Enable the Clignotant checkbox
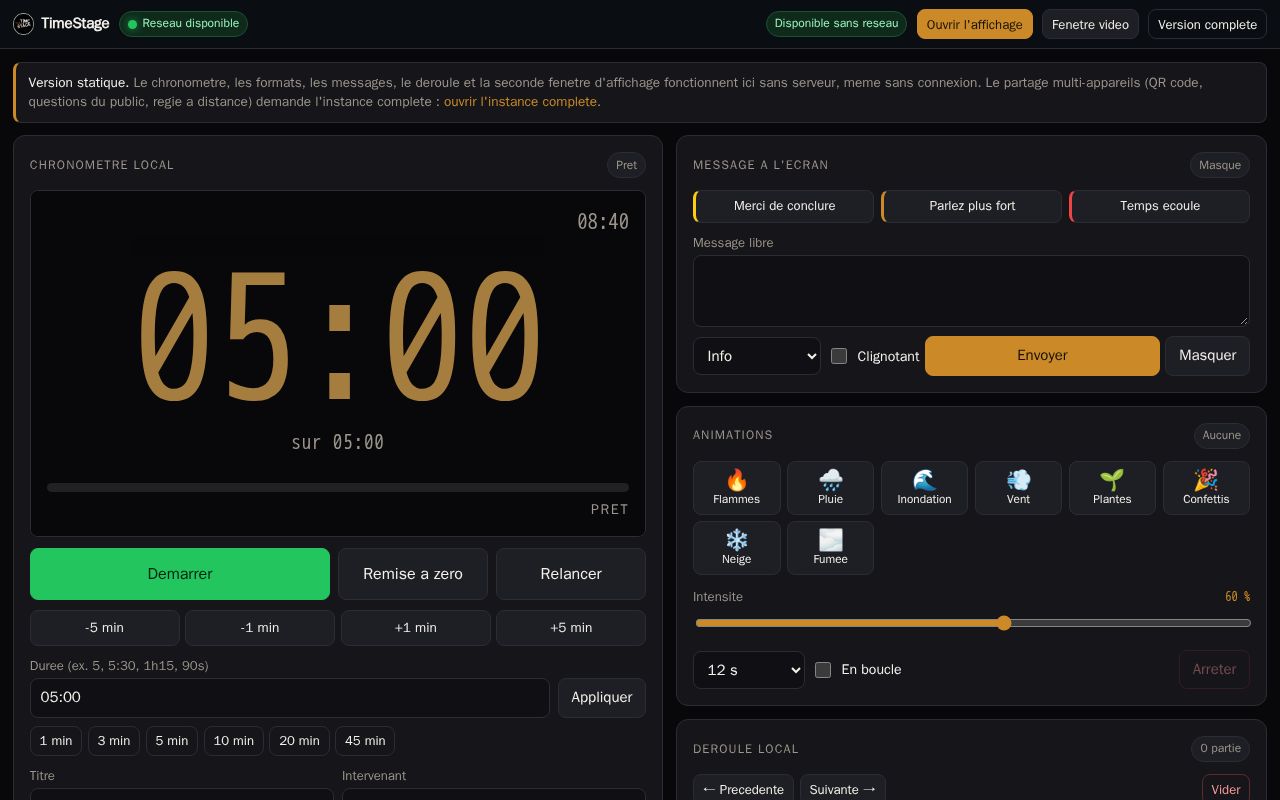The height and width of the screenshot is (800, 1280). (x=839, y=356)
